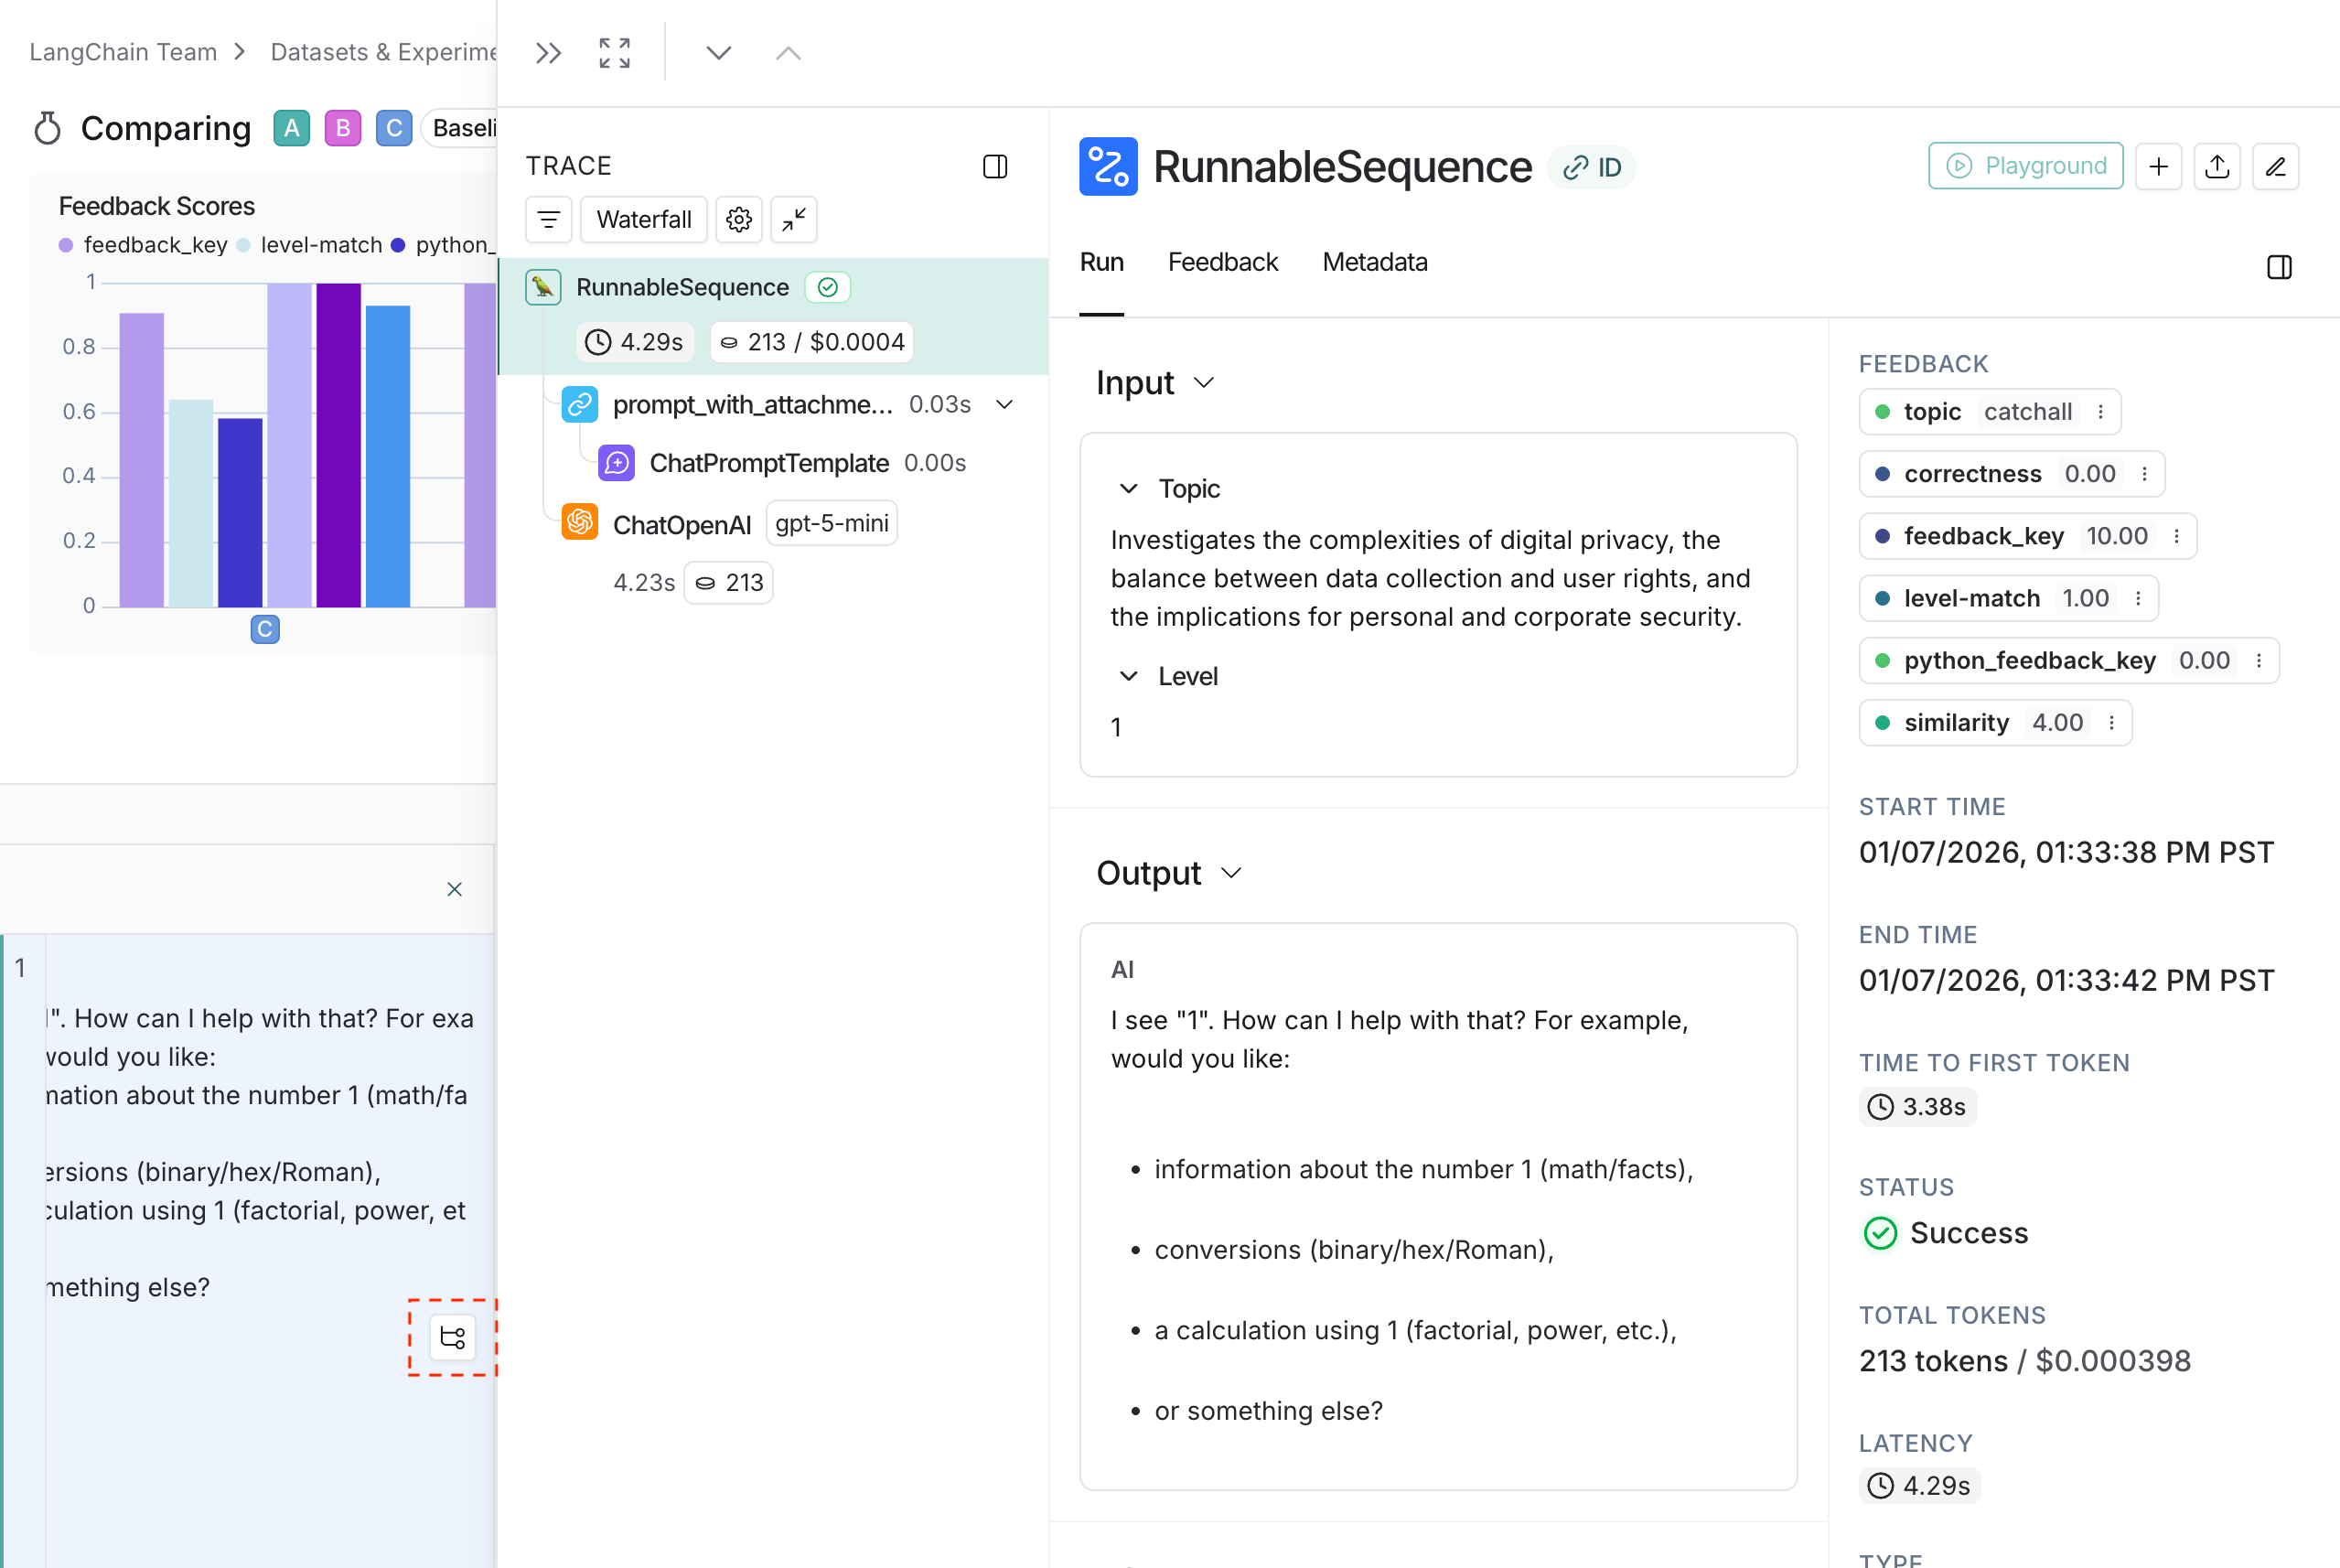Open options menu for topic feedback

pyautogui.click(x=2101, y=412)
